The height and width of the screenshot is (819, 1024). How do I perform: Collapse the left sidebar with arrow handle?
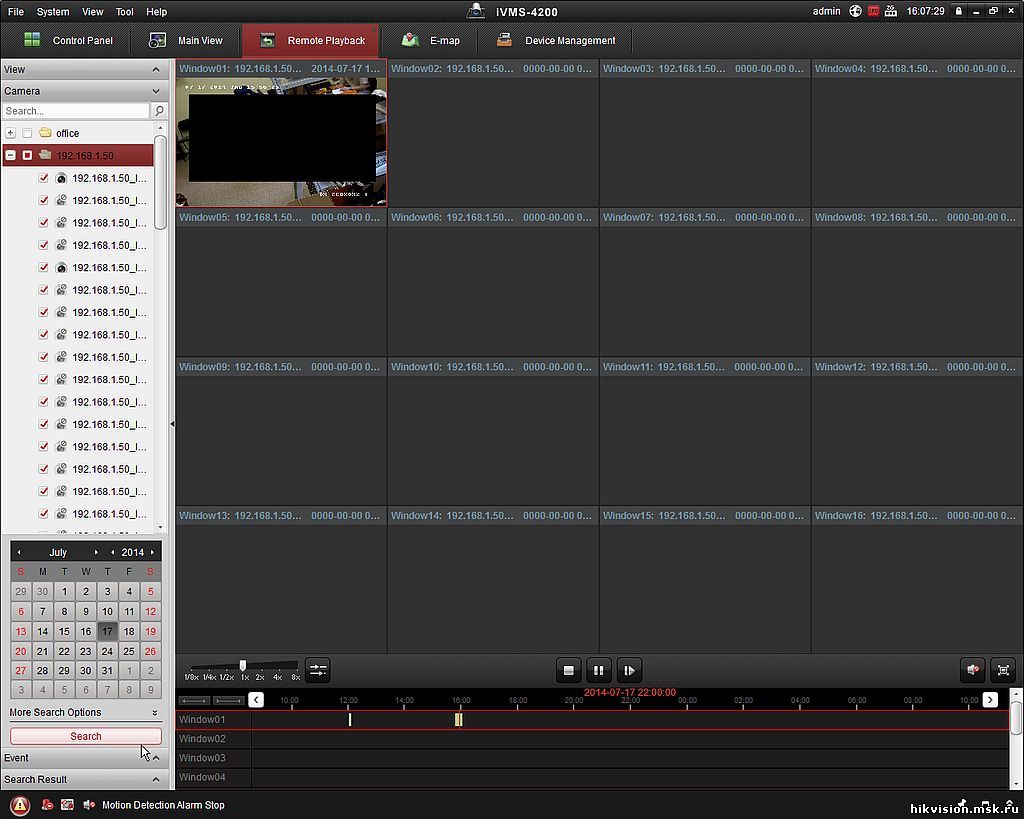172,424
